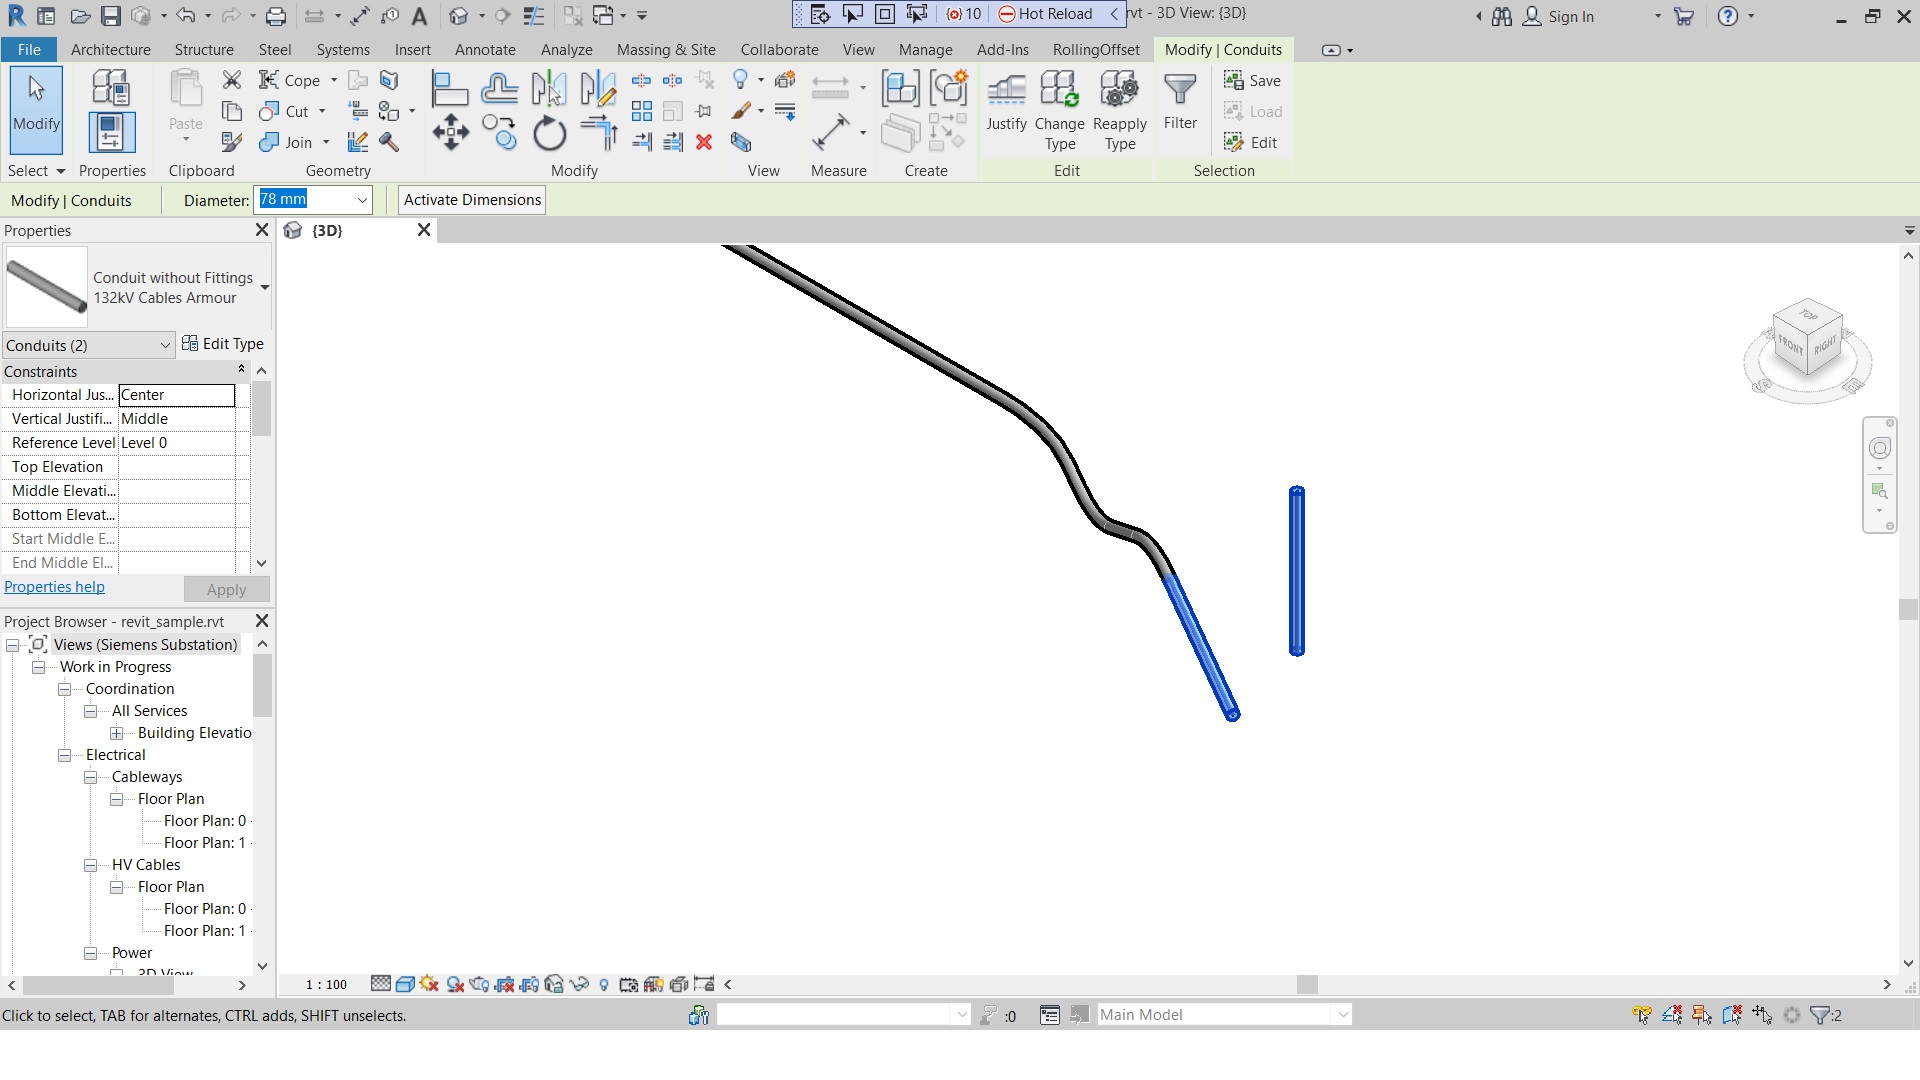Toggle the visual style on view control bar
Image resolution: width=1920 pixels, height=1080 pixels.
pos(405,984)
